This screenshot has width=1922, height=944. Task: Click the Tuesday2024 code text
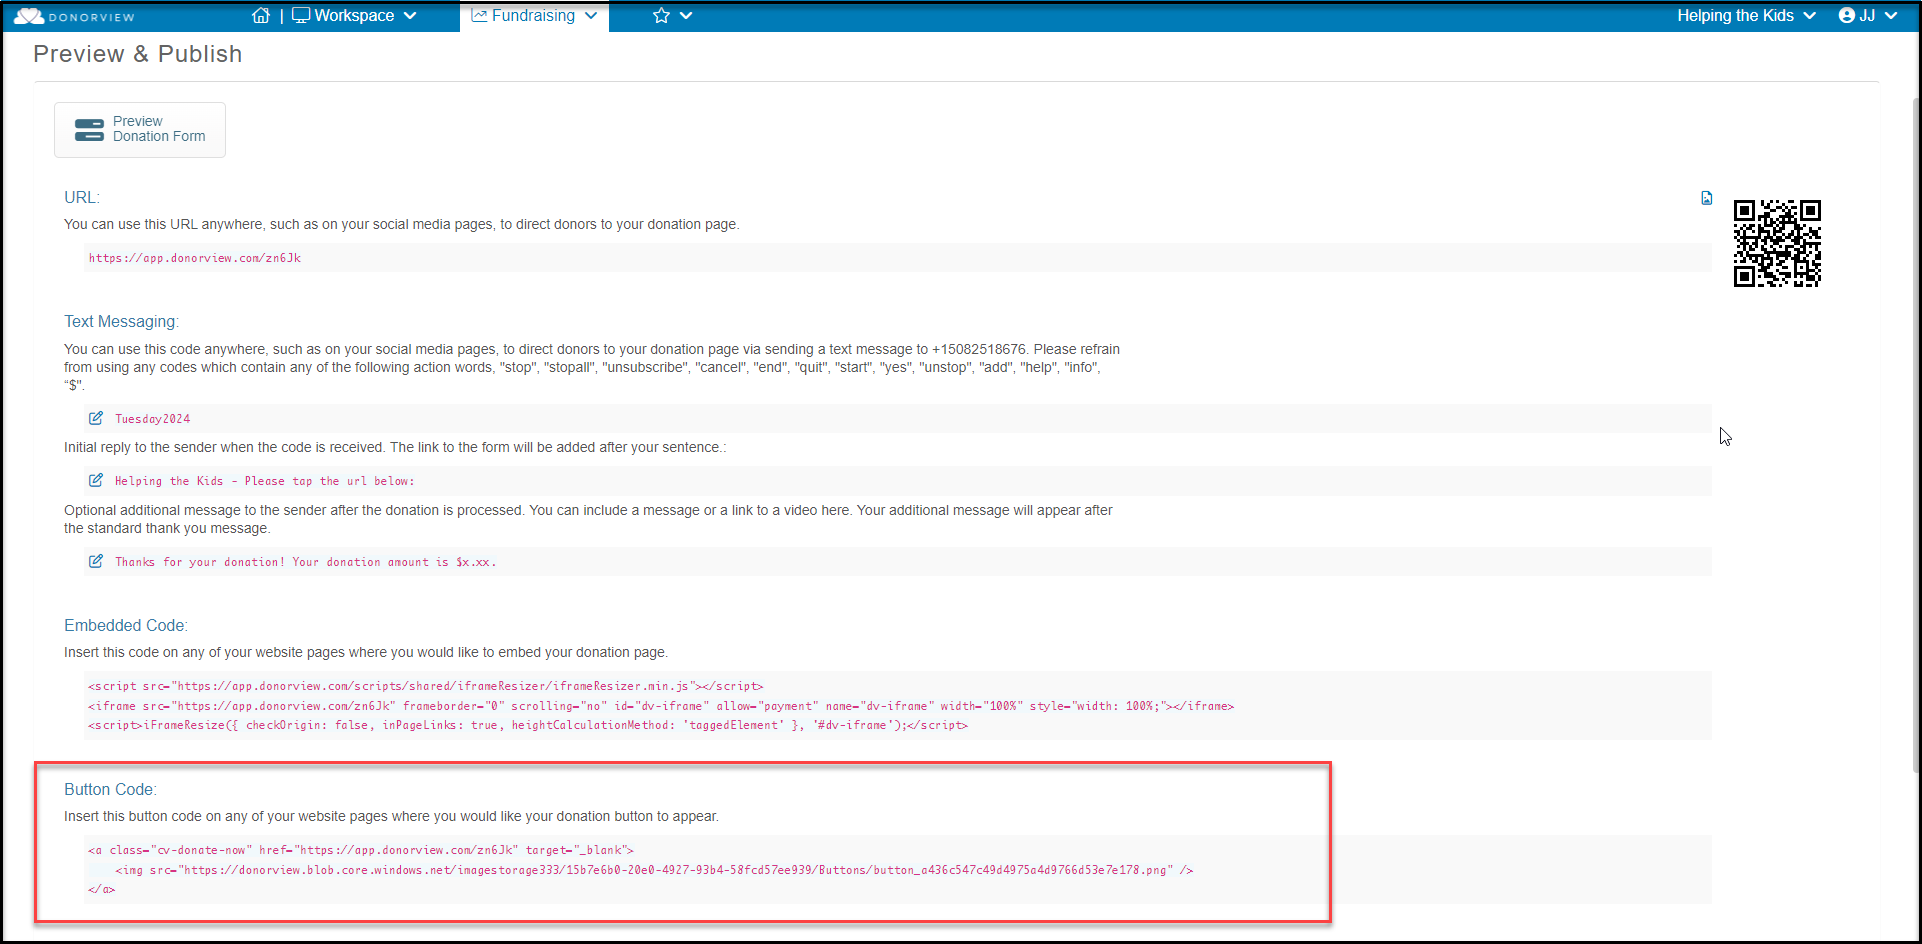coord(152,419)
